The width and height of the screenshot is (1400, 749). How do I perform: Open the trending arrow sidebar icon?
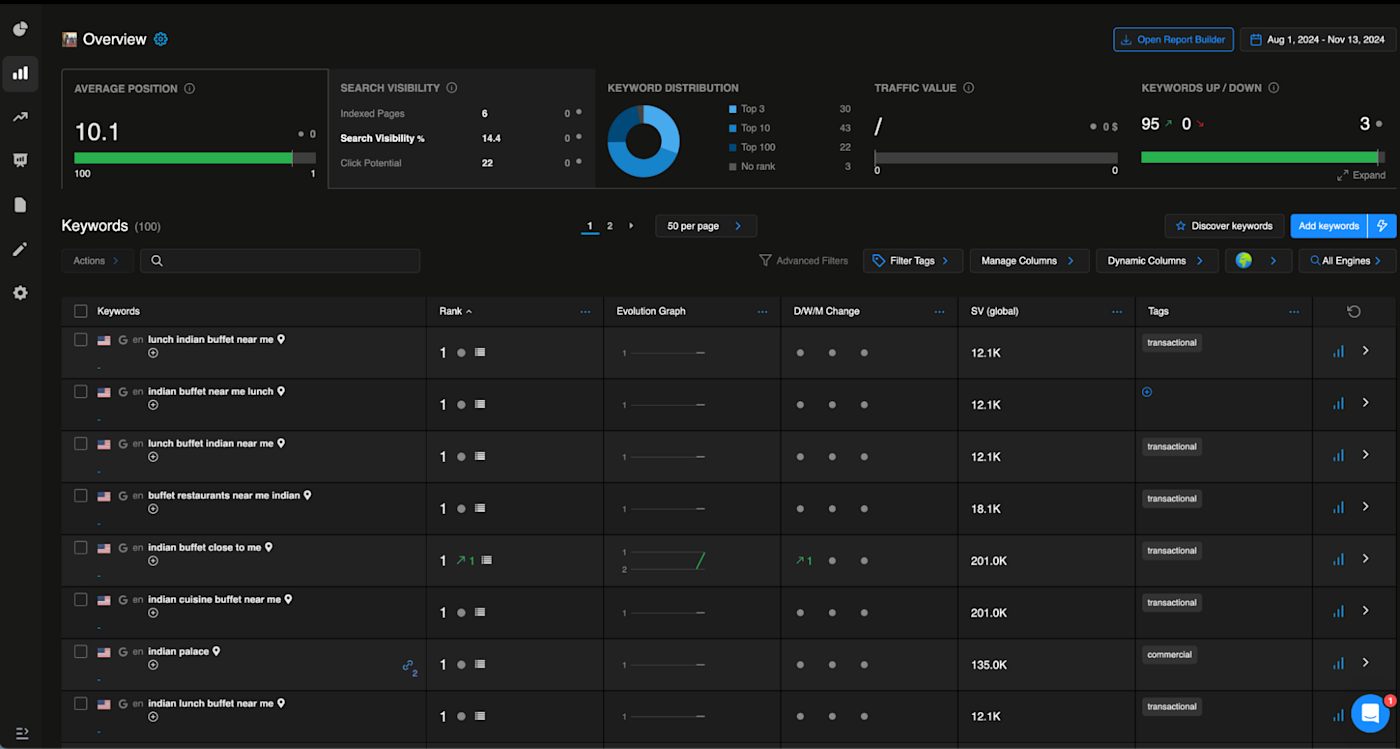pyautogui.click(x=20, y=117)
